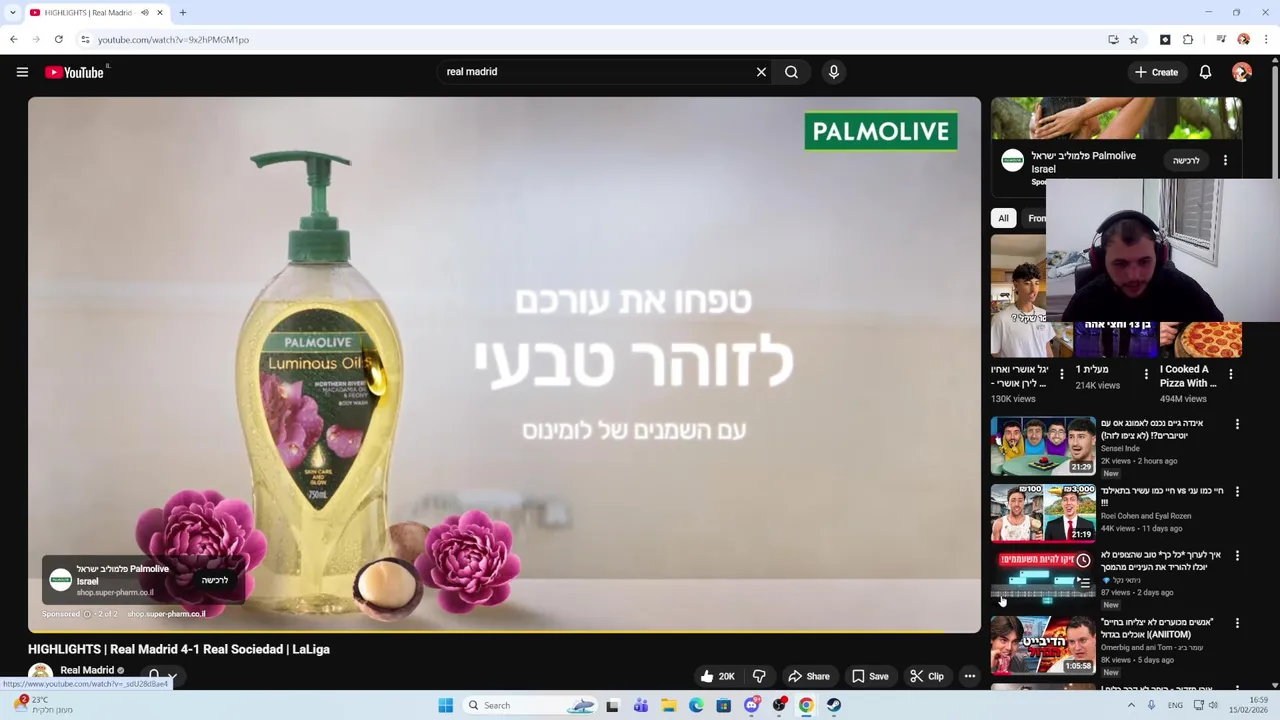Click the Palmolive ad video area
Image resolution: width=1280 pixels, height=720 pixels.
[x=504, y=365]
